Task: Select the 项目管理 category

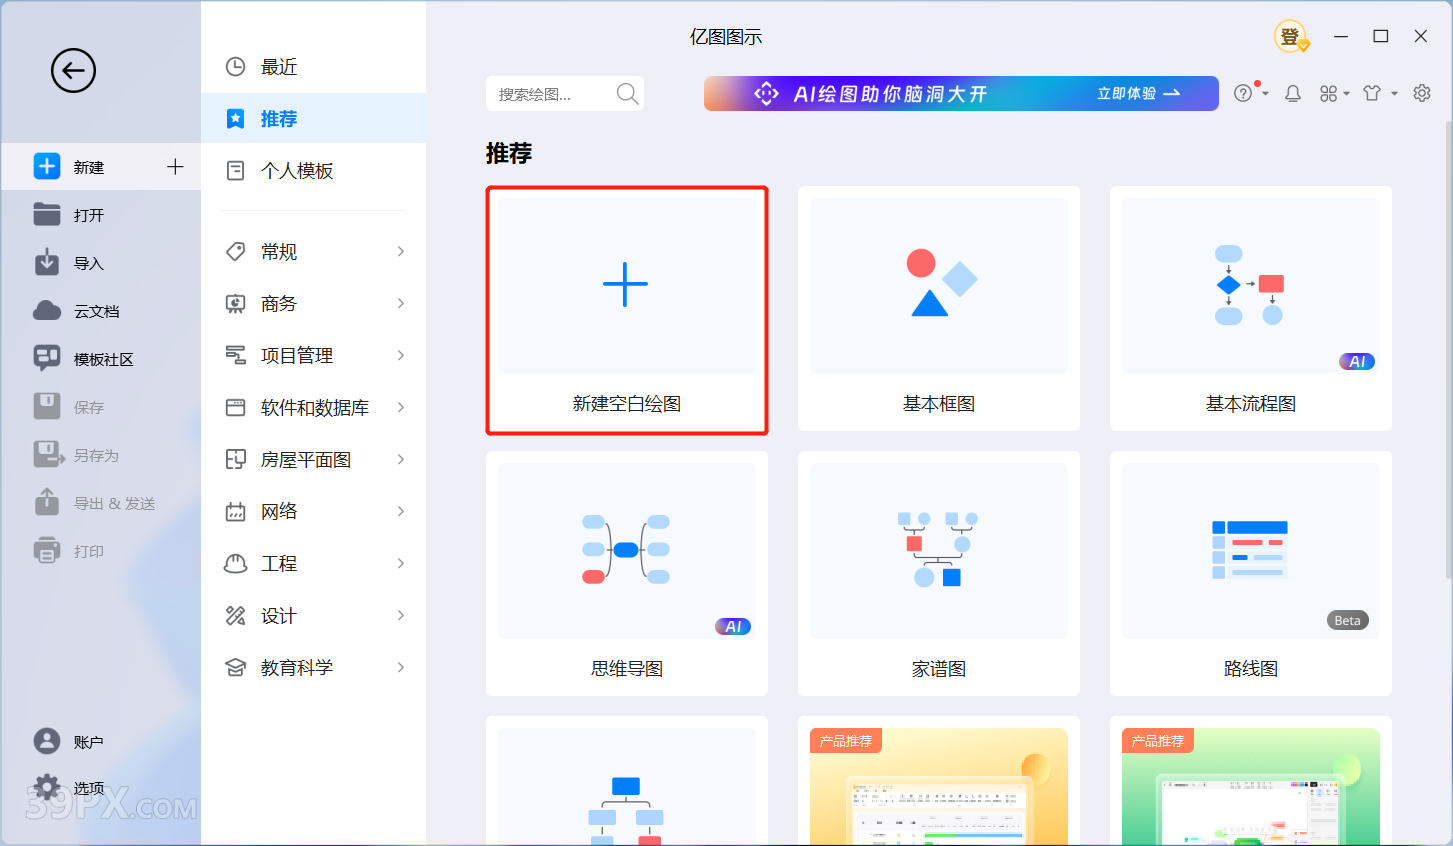Action: coord(313,355)
